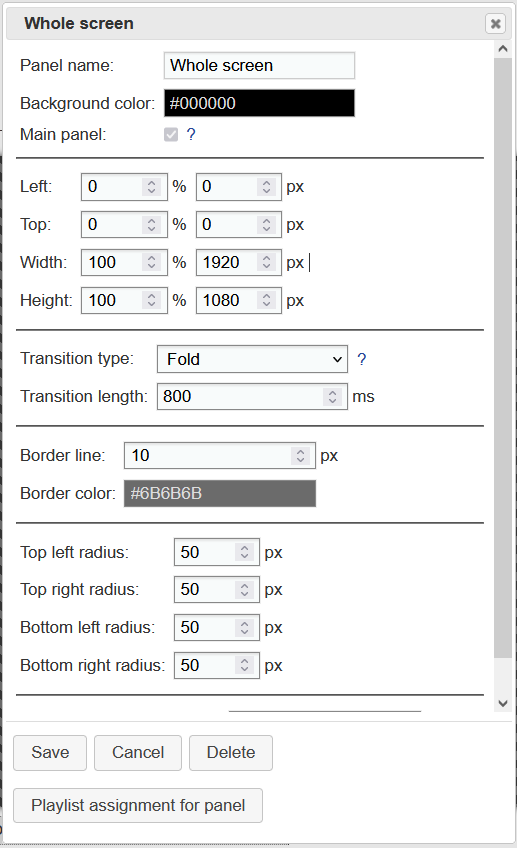This screenshot has height=848, width=517.
Task: Click the Cancel button
Action: pyautogui.click(x=138, y=752)
